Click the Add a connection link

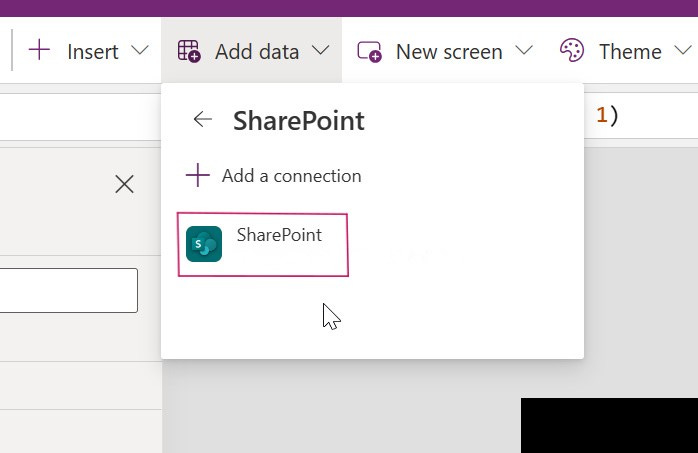point(292,176)
